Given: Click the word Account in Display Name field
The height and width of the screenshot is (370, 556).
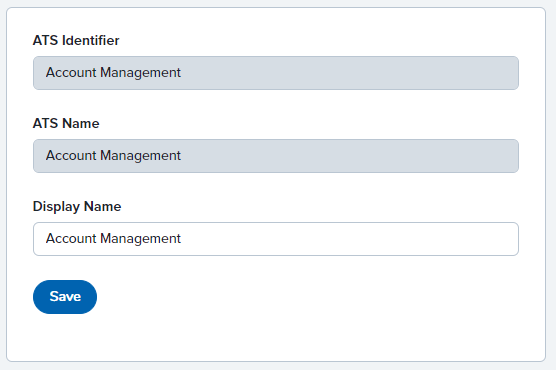Looking at the screenshot, I should 71,238.
